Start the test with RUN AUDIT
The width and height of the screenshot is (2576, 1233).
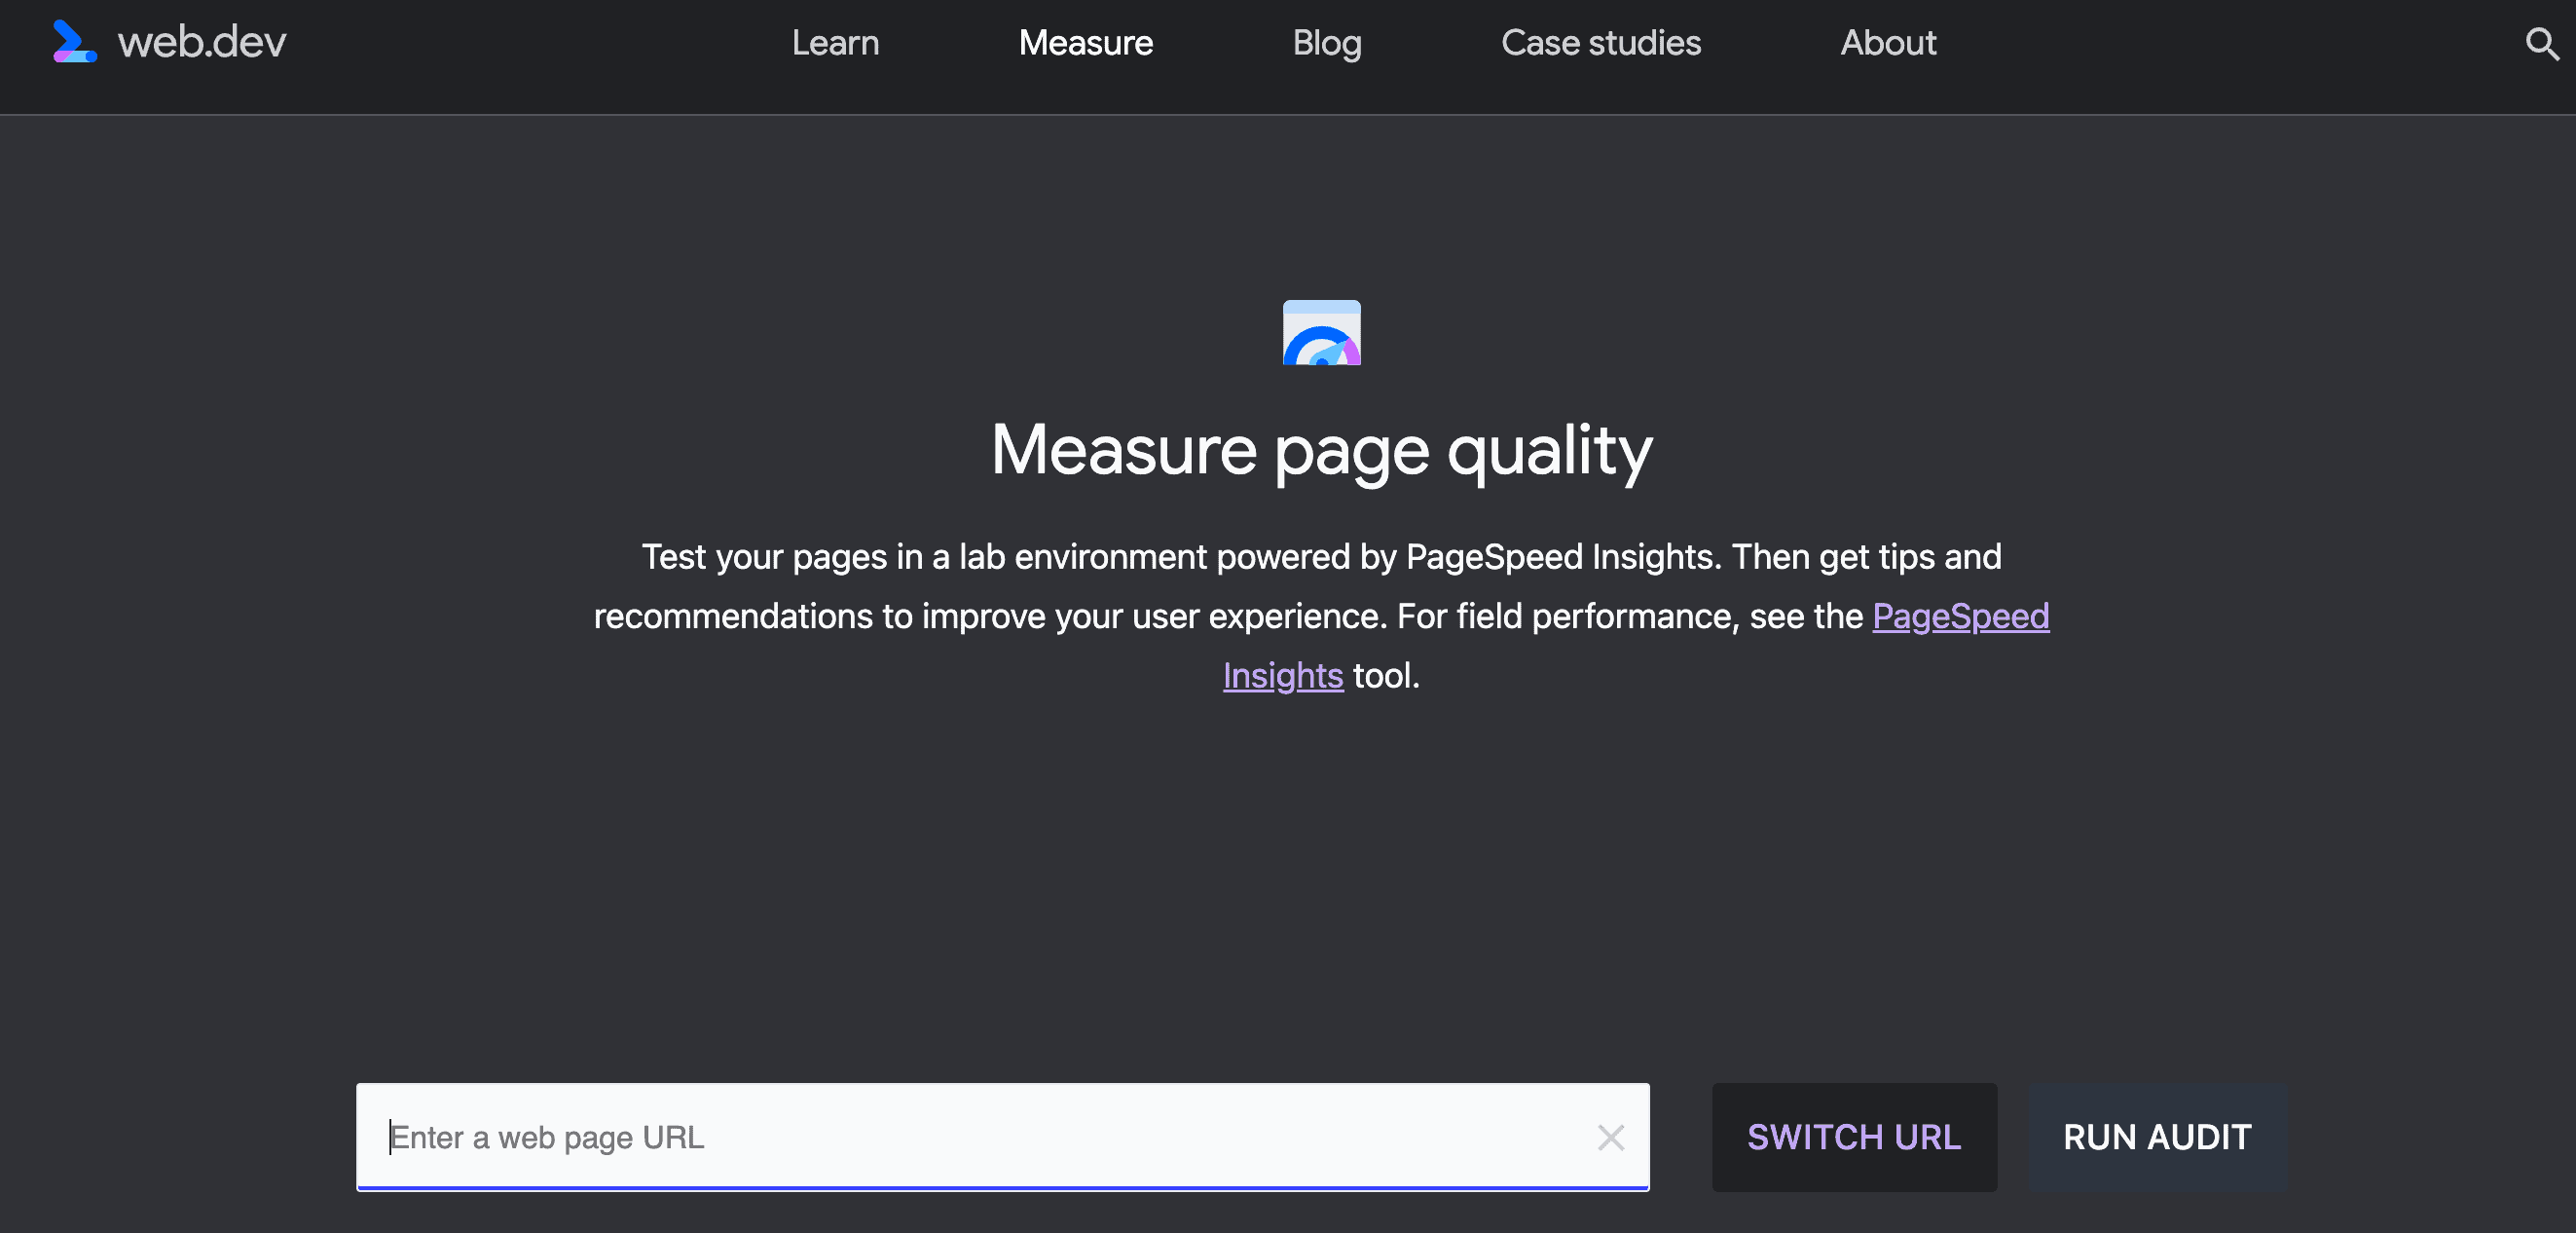tap(2157, 1137)
